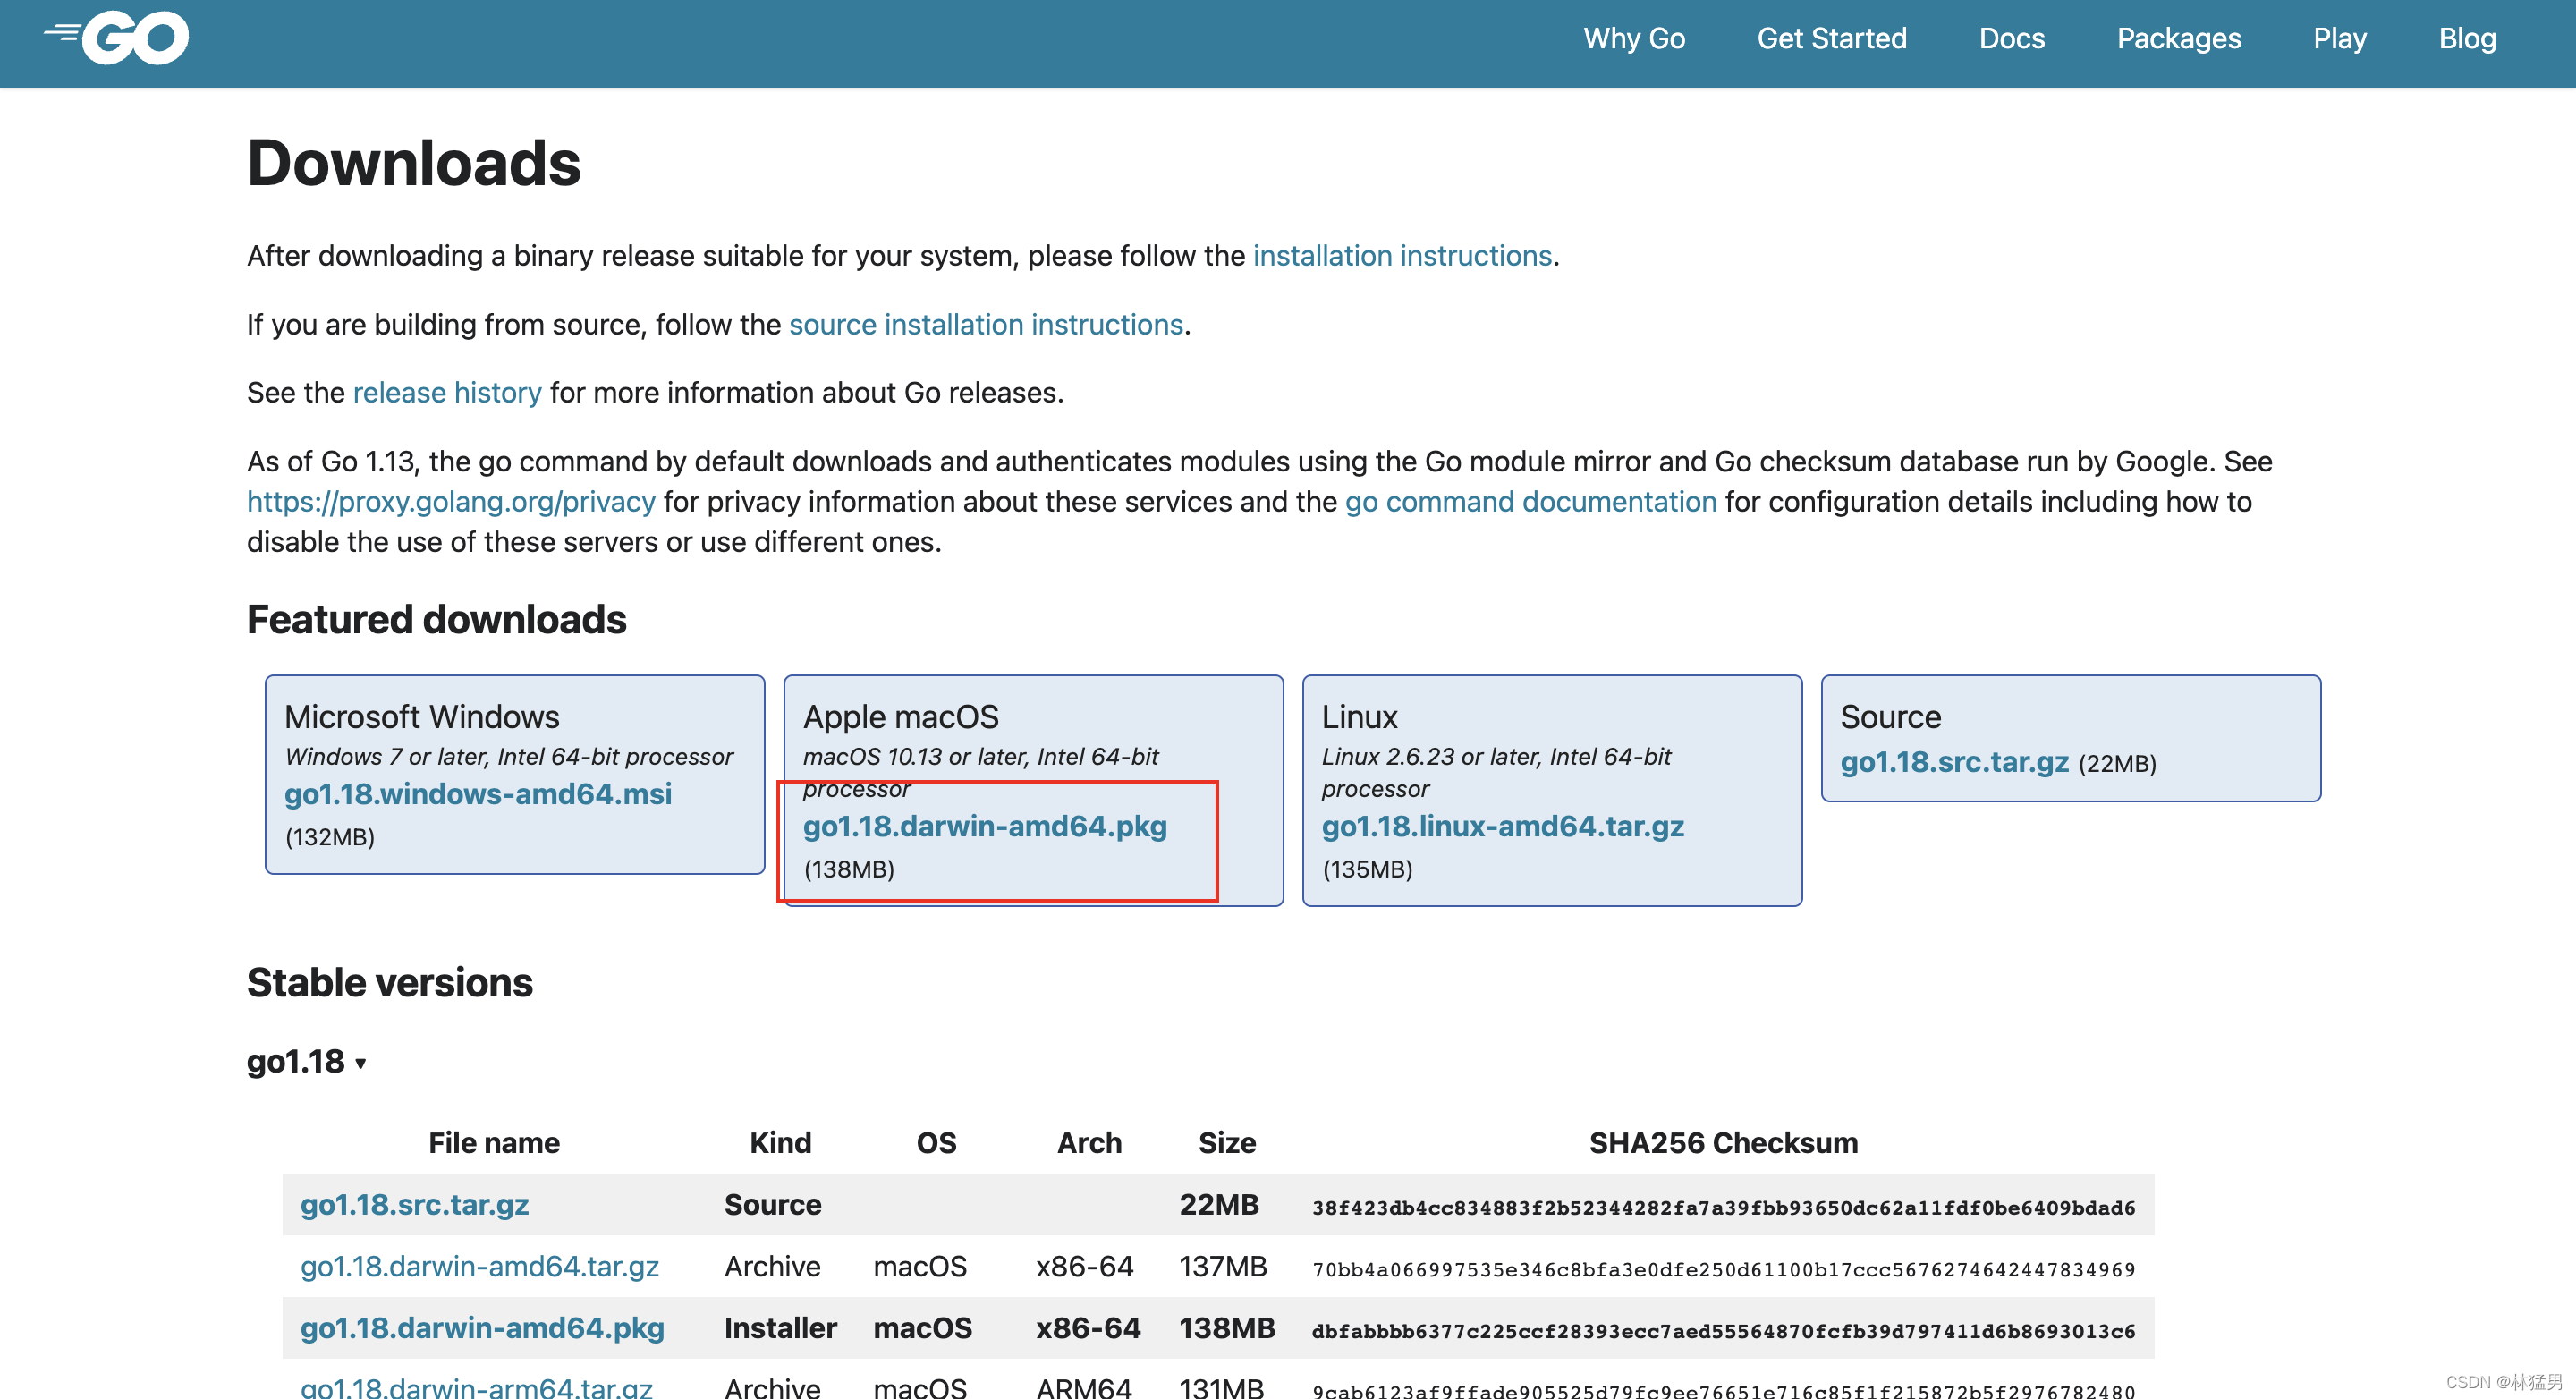The width and height of the screenshot is (2576, 1399).
Task: Click go1.18.darwin-amd64.tar.gz in the table
Action: point(479,1267)
